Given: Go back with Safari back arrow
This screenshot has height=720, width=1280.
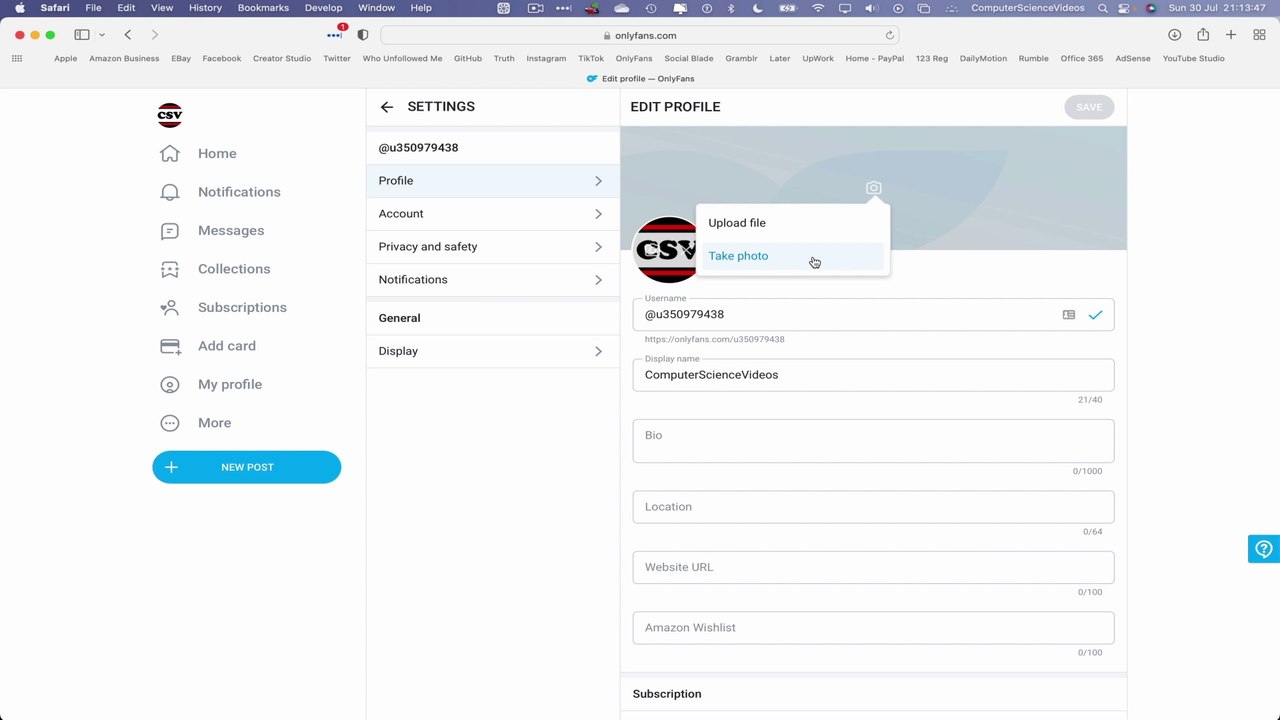Looking at the screenshot, I should [x=128, y=35].
